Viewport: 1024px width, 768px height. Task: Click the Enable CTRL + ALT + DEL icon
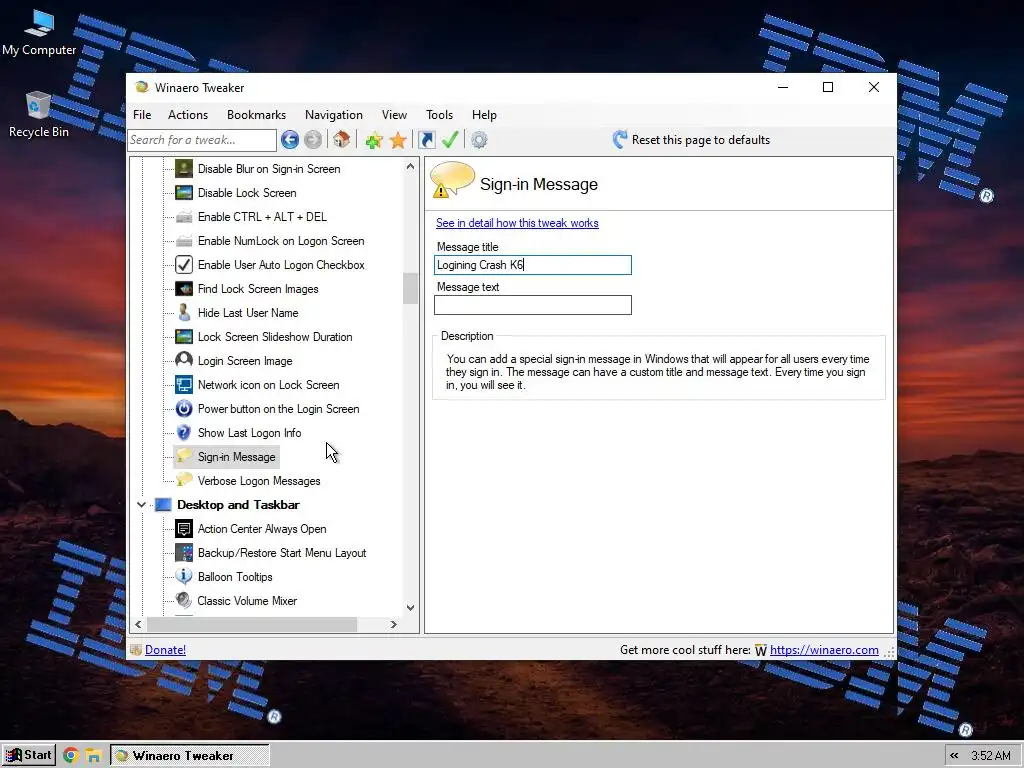coord(184,217)
